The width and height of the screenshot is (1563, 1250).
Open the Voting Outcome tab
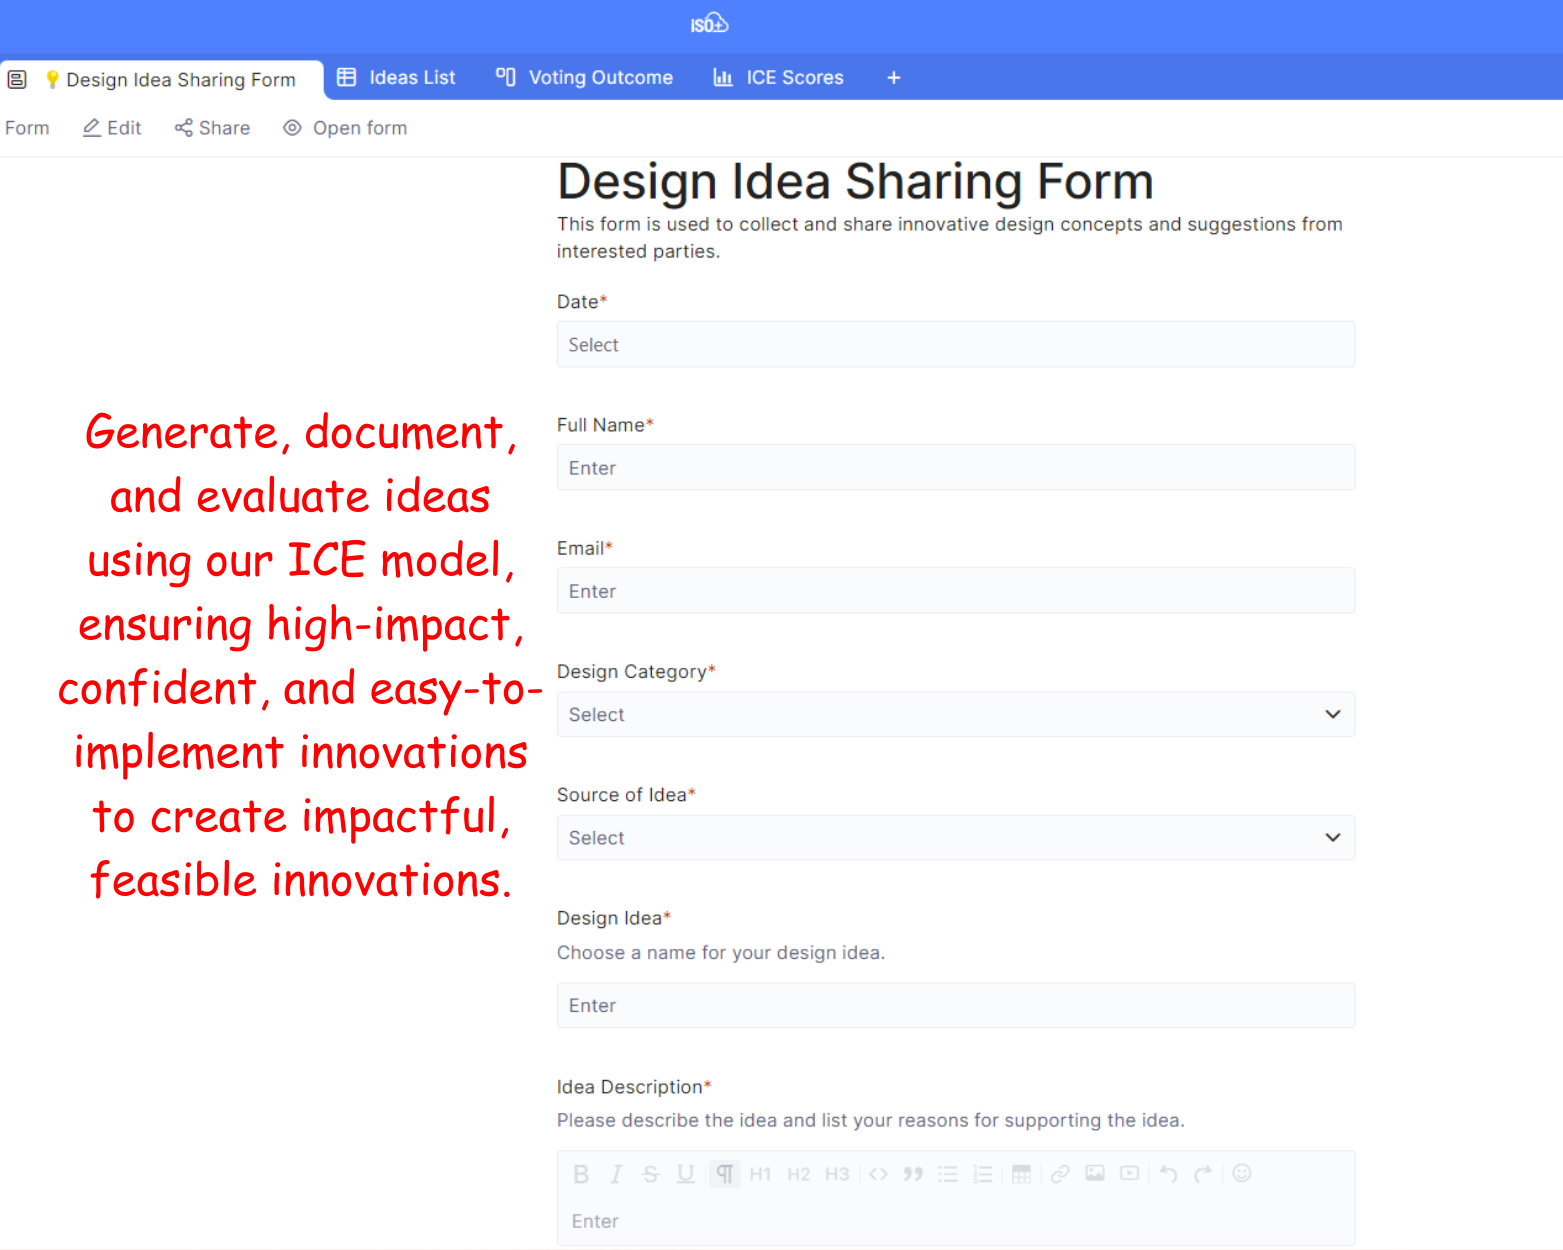585,78
